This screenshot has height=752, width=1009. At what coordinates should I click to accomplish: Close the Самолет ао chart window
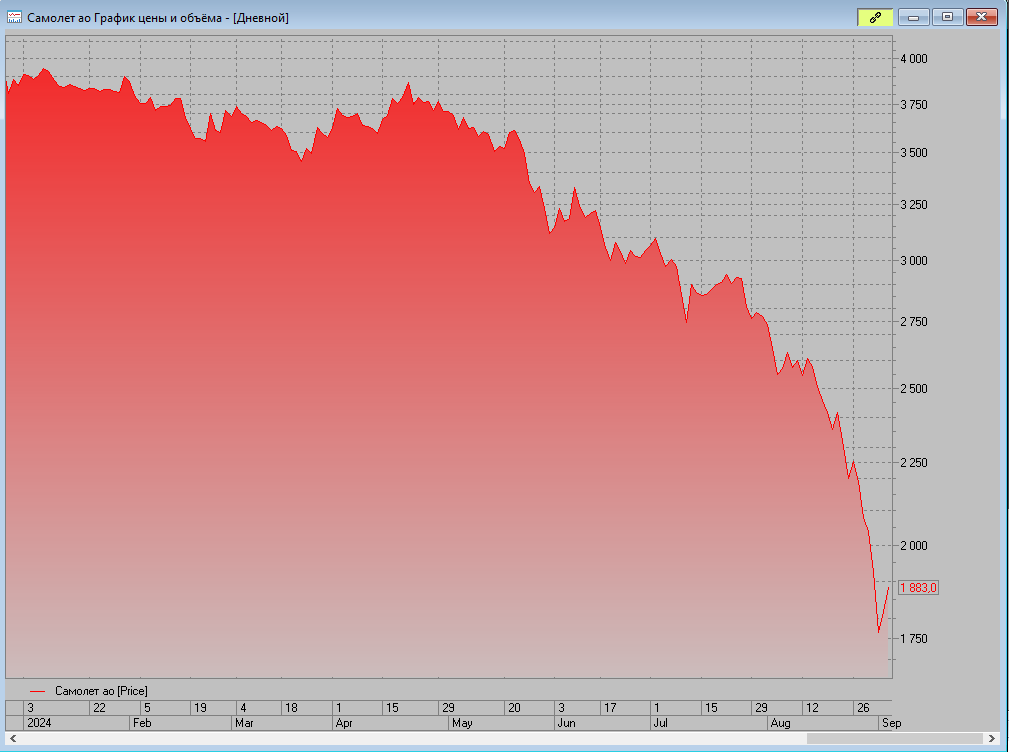[x=981, y=17]
